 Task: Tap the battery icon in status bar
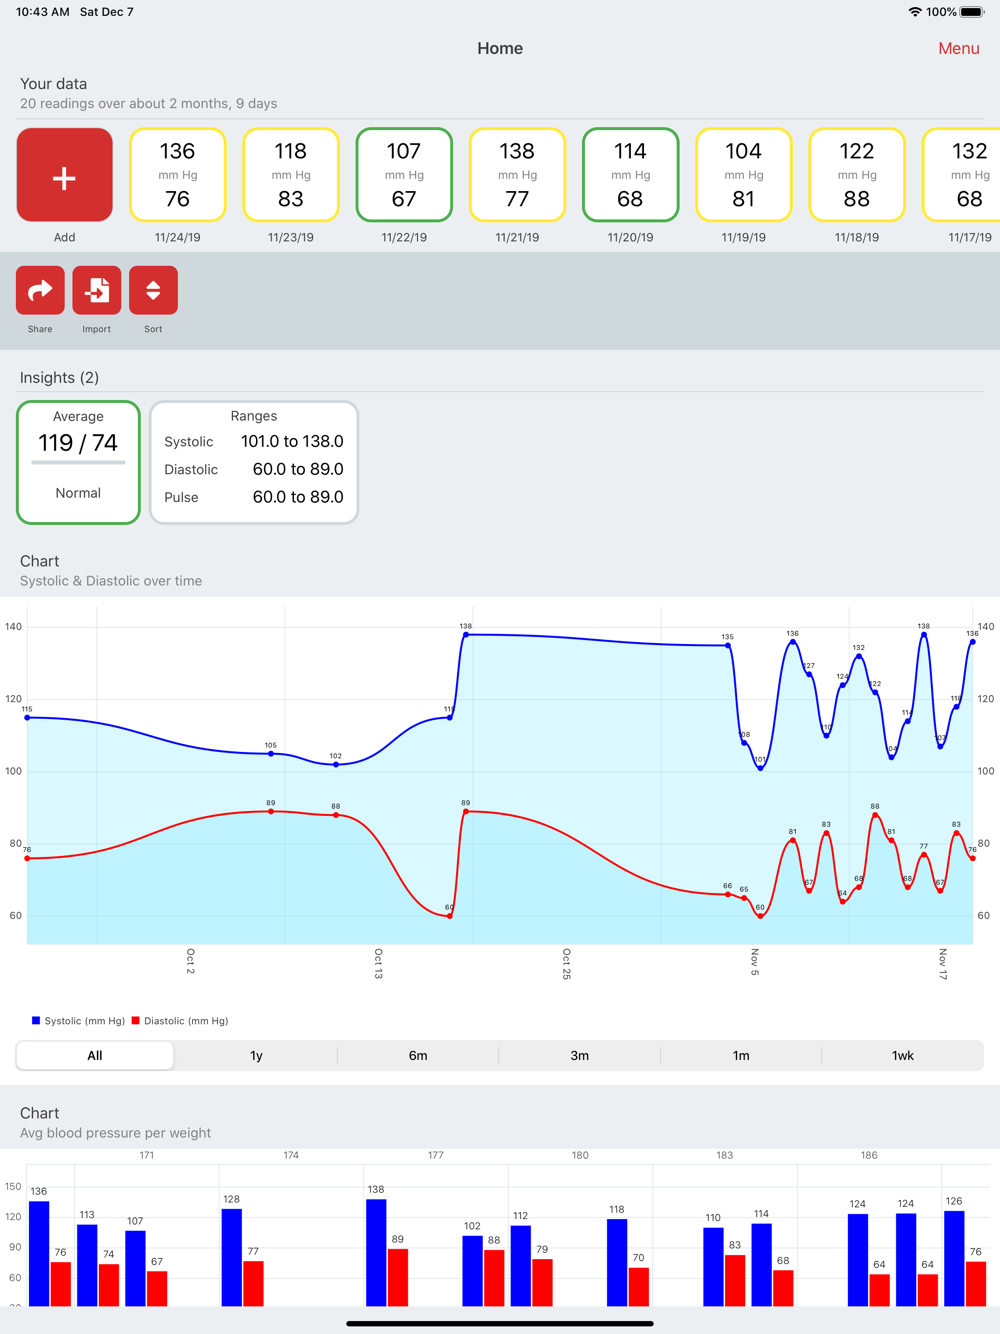[x=972, y=12]
